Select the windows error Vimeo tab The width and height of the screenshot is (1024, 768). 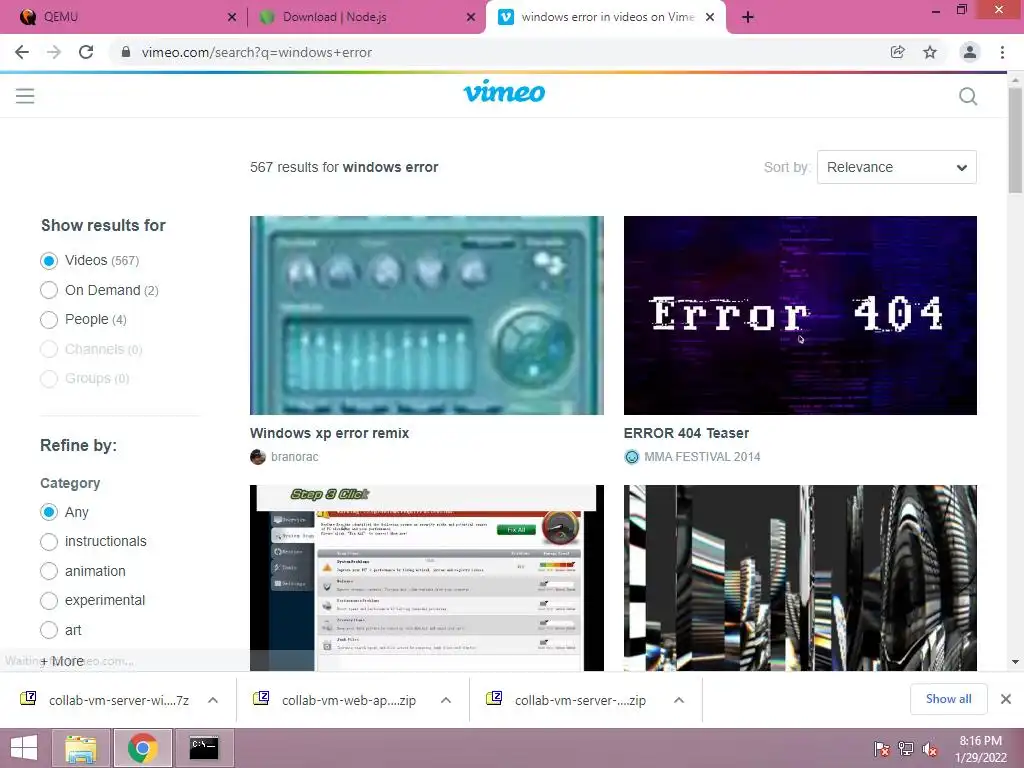pyautogui.click(x=607, y=17)
